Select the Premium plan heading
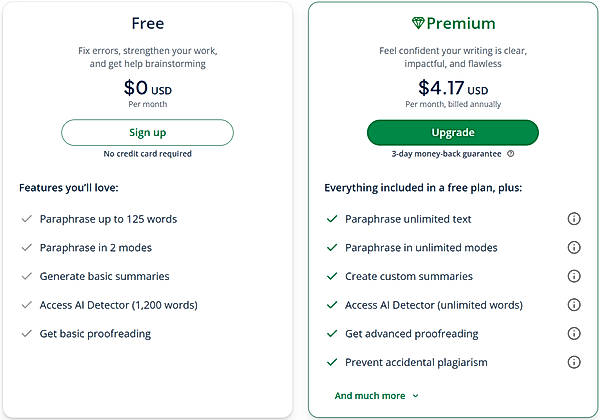The width and height of the screenshot is (600, 420). tap(462, 23)
